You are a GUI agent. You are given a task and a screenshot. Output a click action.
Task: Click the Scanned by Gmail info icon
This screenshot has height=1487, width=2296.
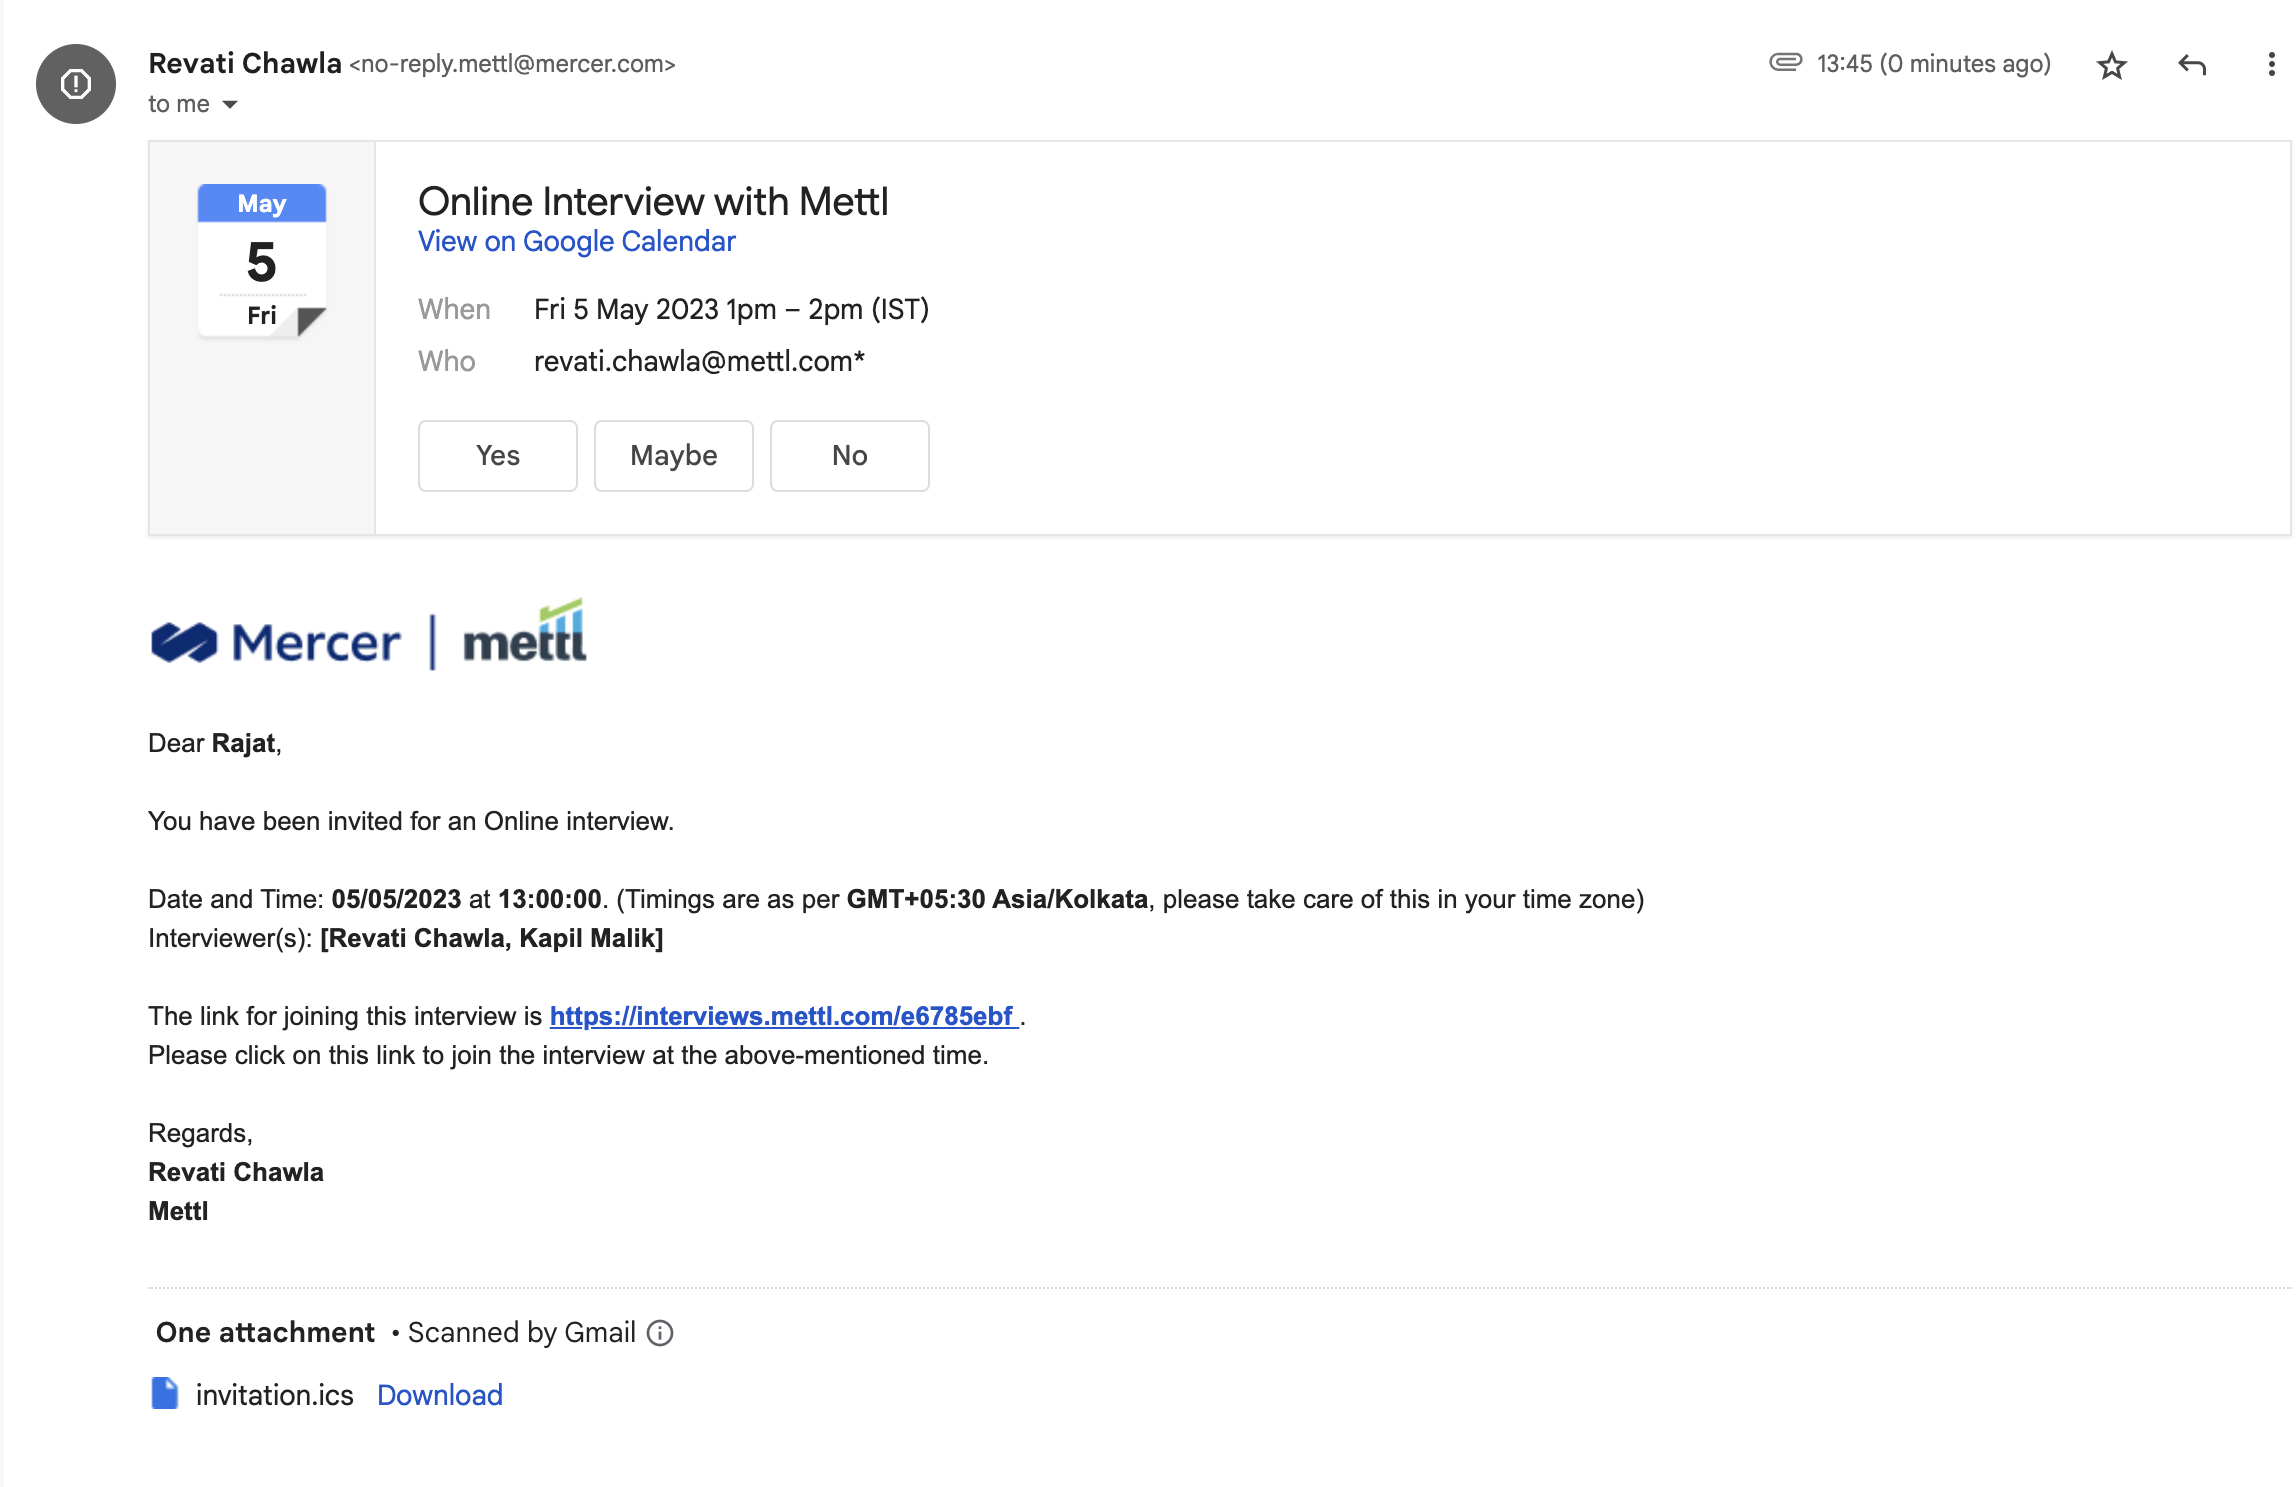click(x=660, y=1333)
